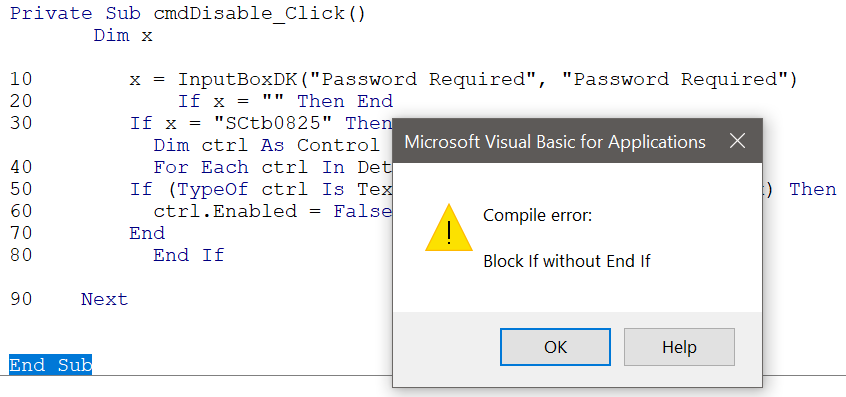Viewport: 846px width, 397px height.
Task: Click the "SCtb0825" password string on line 30
Action: 273,124
